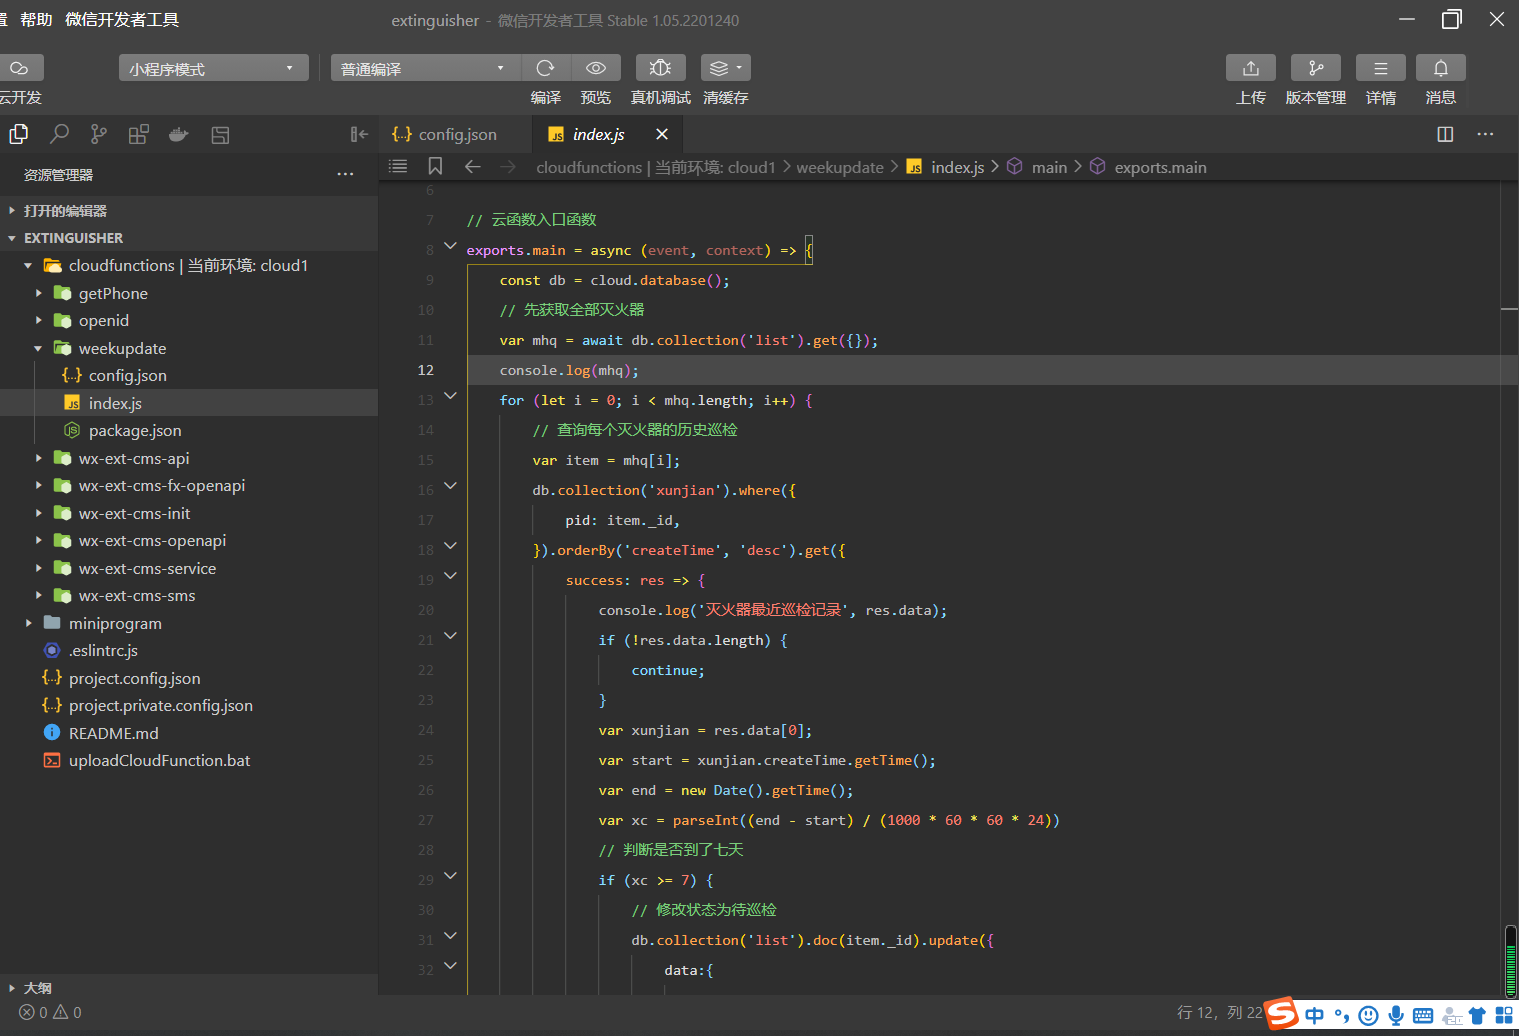This screenshot has width=1519, height=1036.
Task: Toggle the sidebar collapse arrow icon
Action: pos(359,134)
